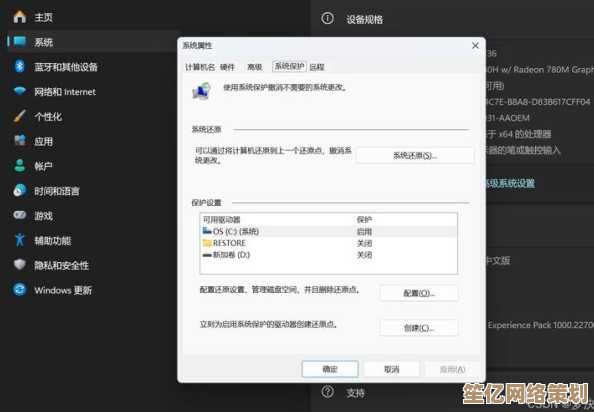594x412 pixels.
Task: Open 帐户 settings page
Action: pyautogui.click(x=43, y=166)
